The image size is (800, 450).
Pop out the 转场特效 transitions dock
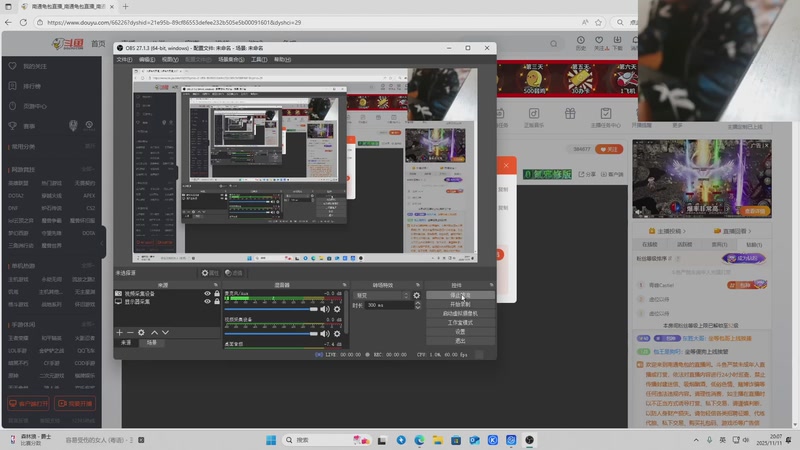coord(418,285)
